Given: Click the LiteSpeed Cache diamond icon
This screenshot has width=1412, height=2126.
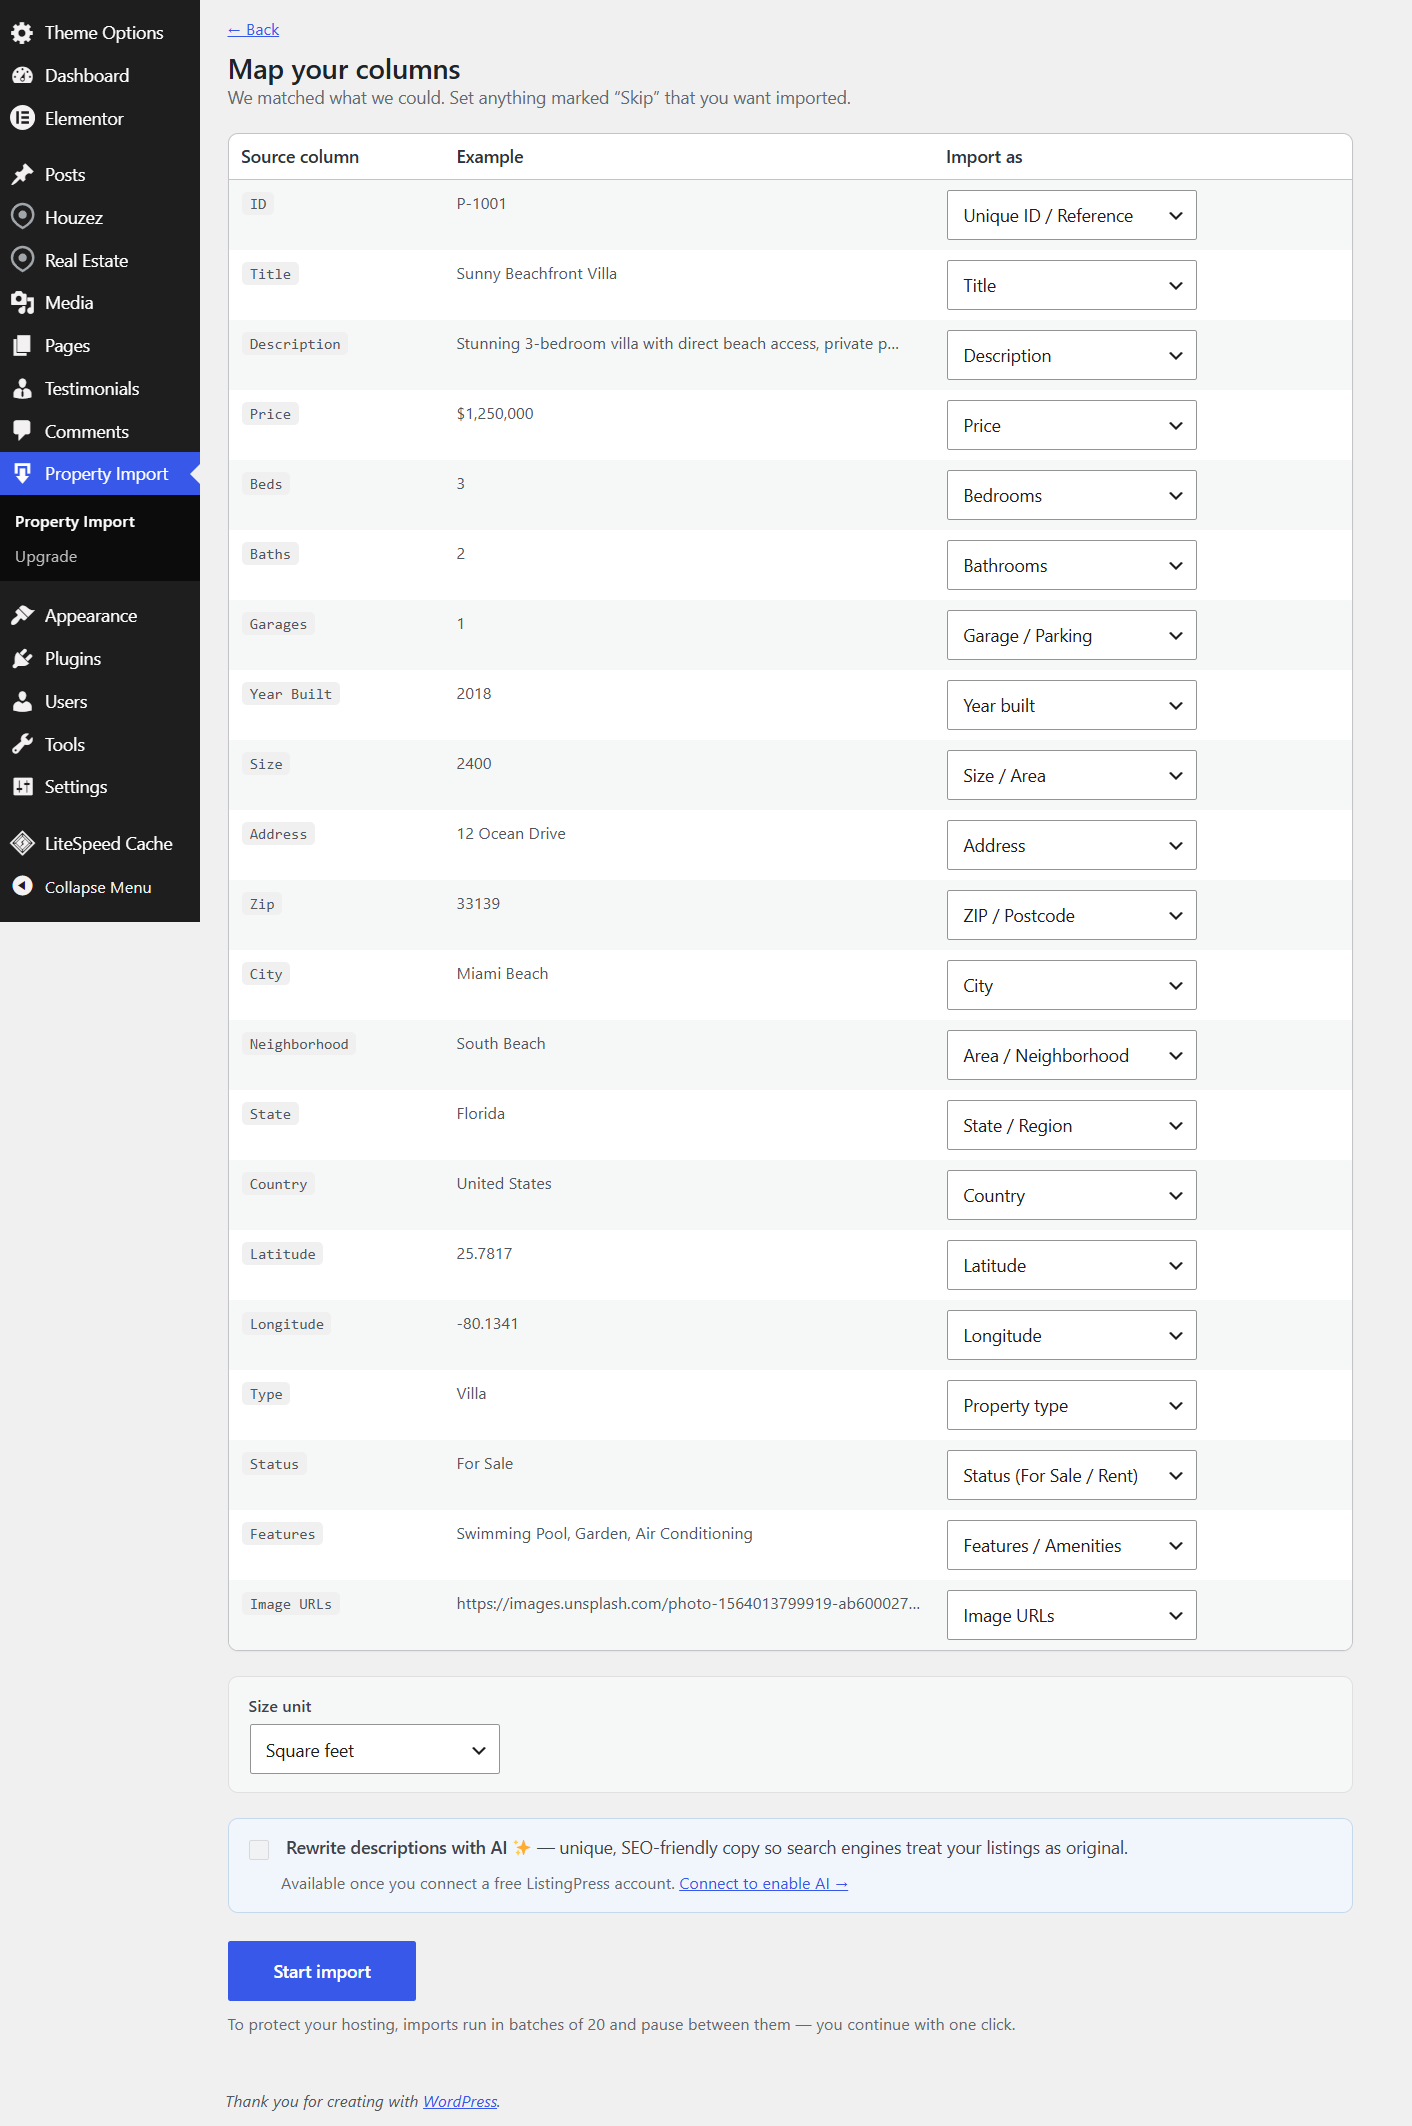Looking at the screenshot, I should pyautogui.click(x=22, y=843).
